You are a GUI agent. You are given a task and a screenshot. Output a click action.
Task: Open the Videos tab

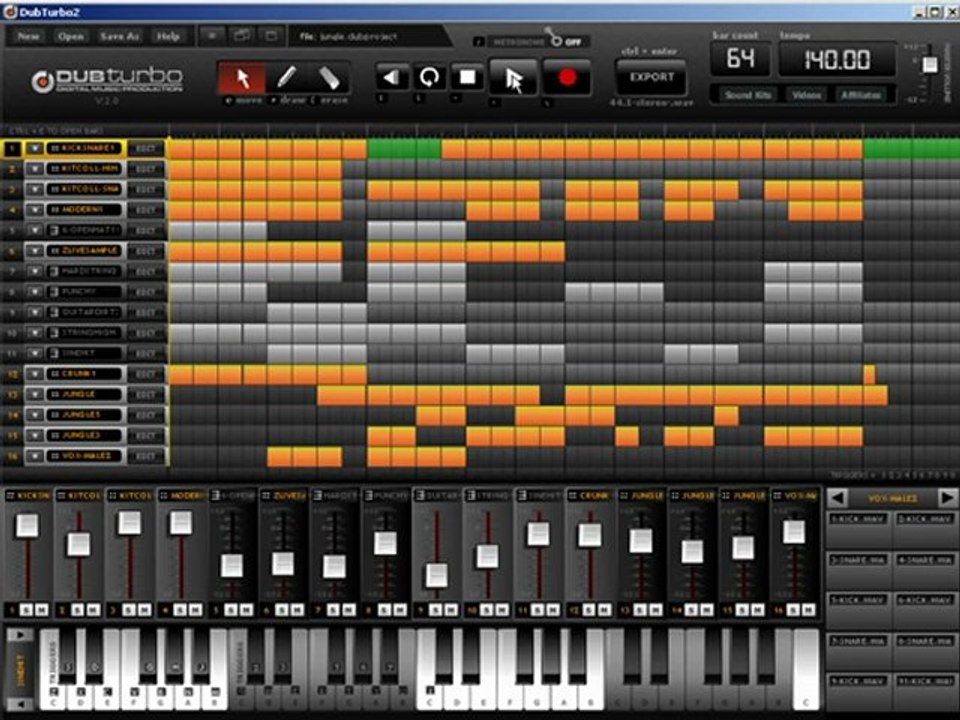(806, 95)
